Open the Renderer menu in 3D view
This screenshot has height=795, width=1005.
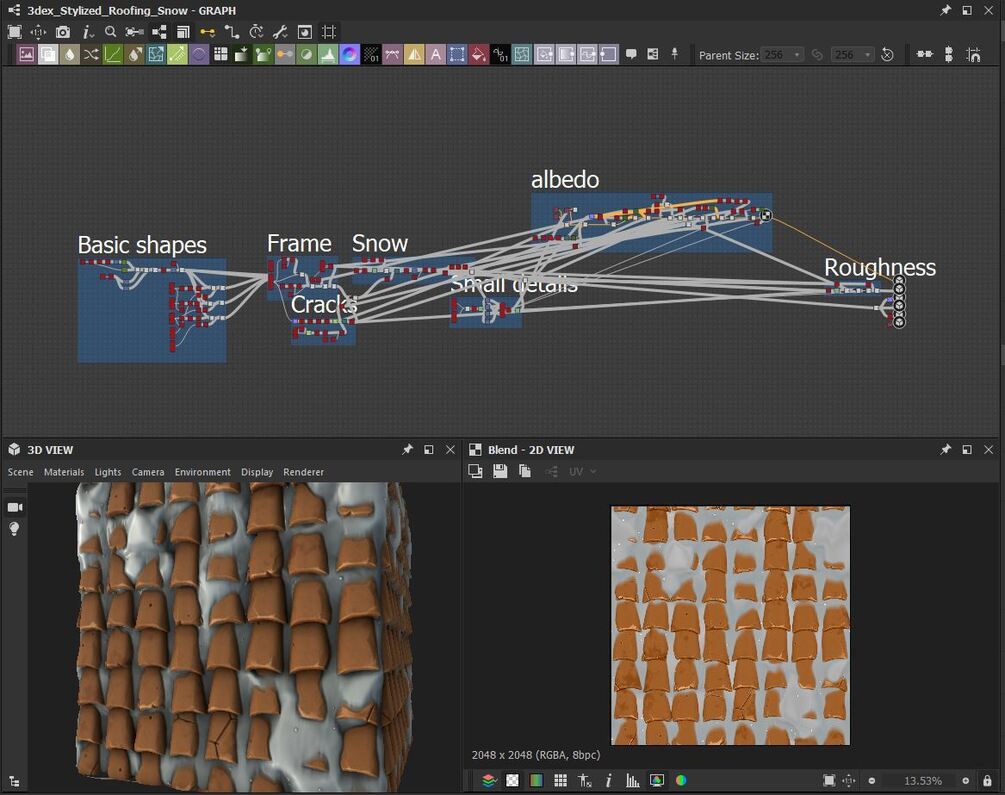(x=303, y=472)
